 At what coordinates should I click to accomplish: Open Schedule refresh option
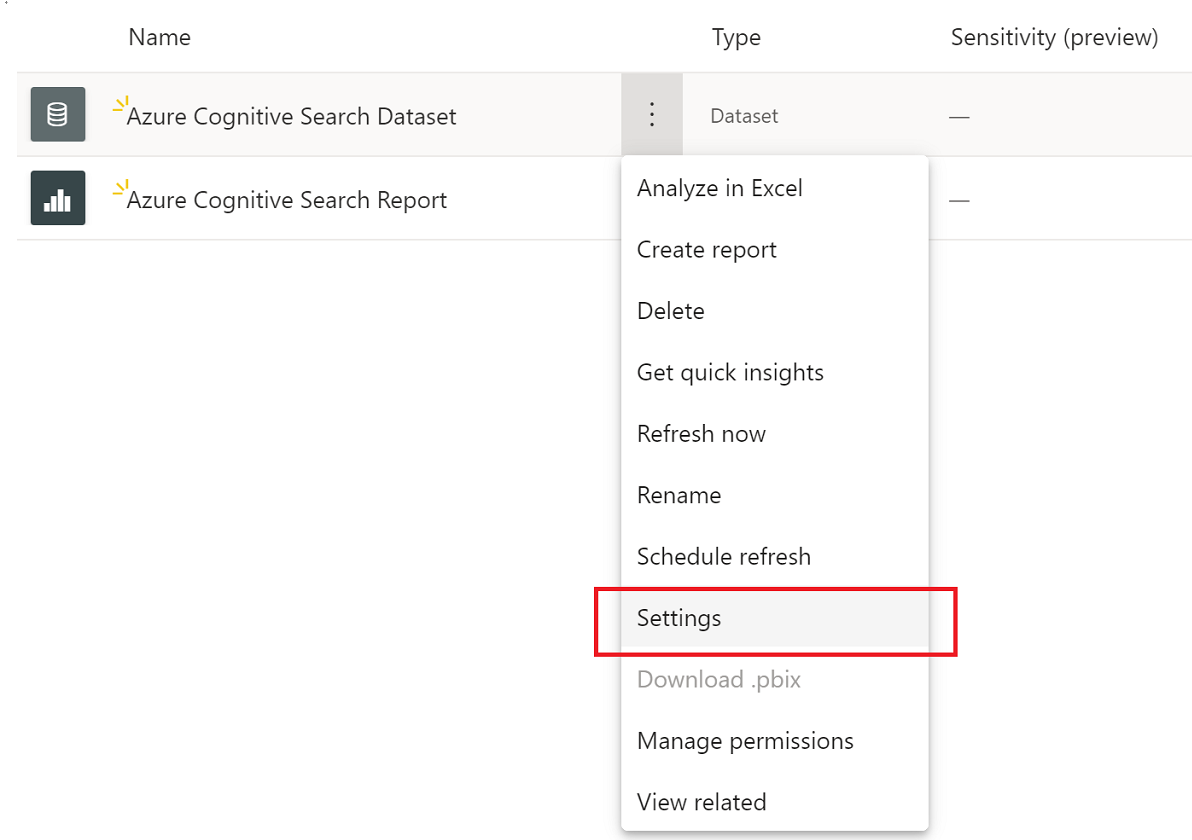[724, 557]
